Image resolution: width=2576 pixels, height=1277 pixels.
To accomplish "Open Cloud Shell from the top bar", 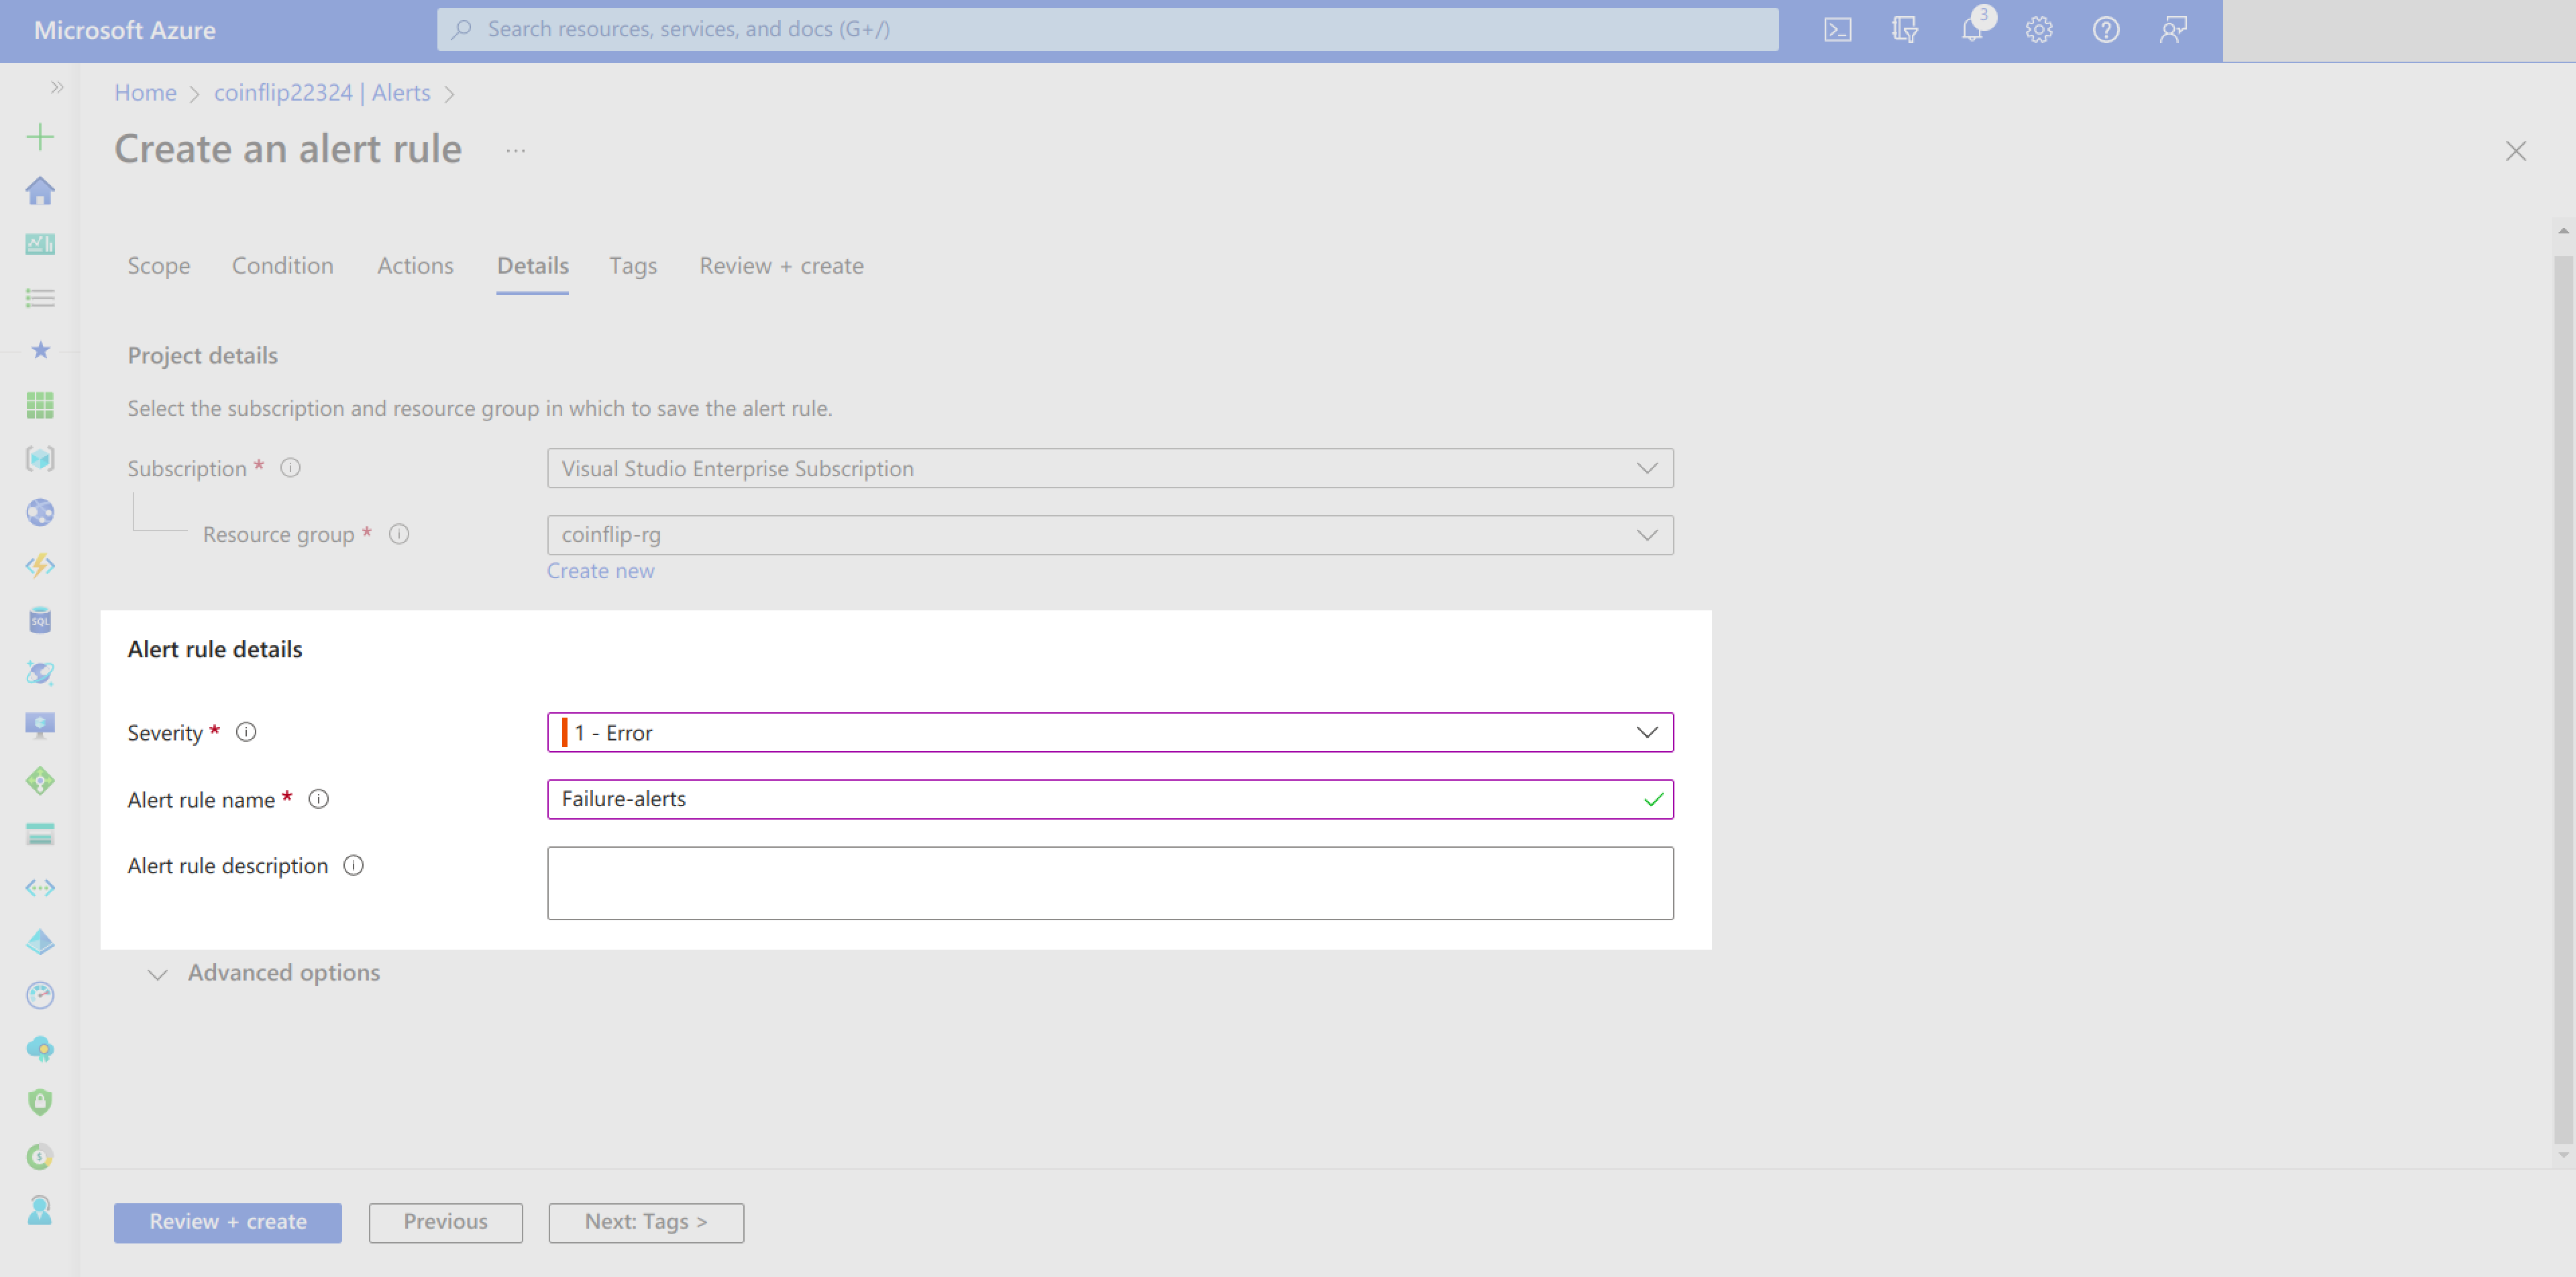I will point(1837,30).
